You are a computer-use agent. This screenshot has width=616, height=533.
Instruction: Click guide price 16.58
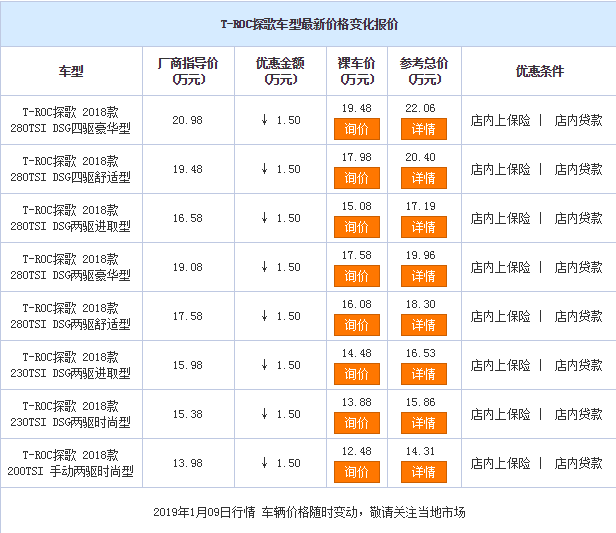coord(187,218)
